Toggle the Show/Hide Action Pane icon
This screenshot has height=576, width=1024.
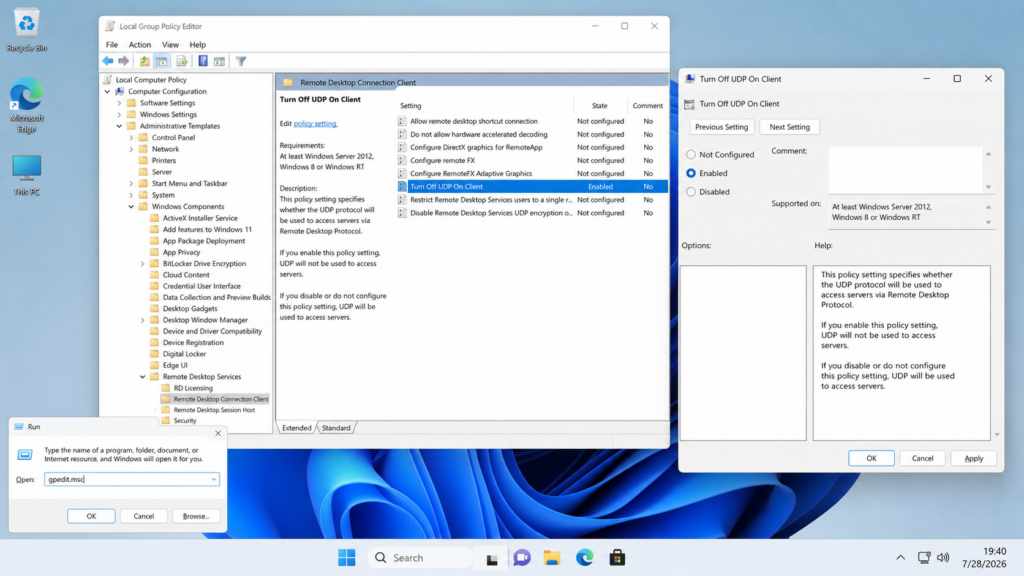click(x=219, y=61)
